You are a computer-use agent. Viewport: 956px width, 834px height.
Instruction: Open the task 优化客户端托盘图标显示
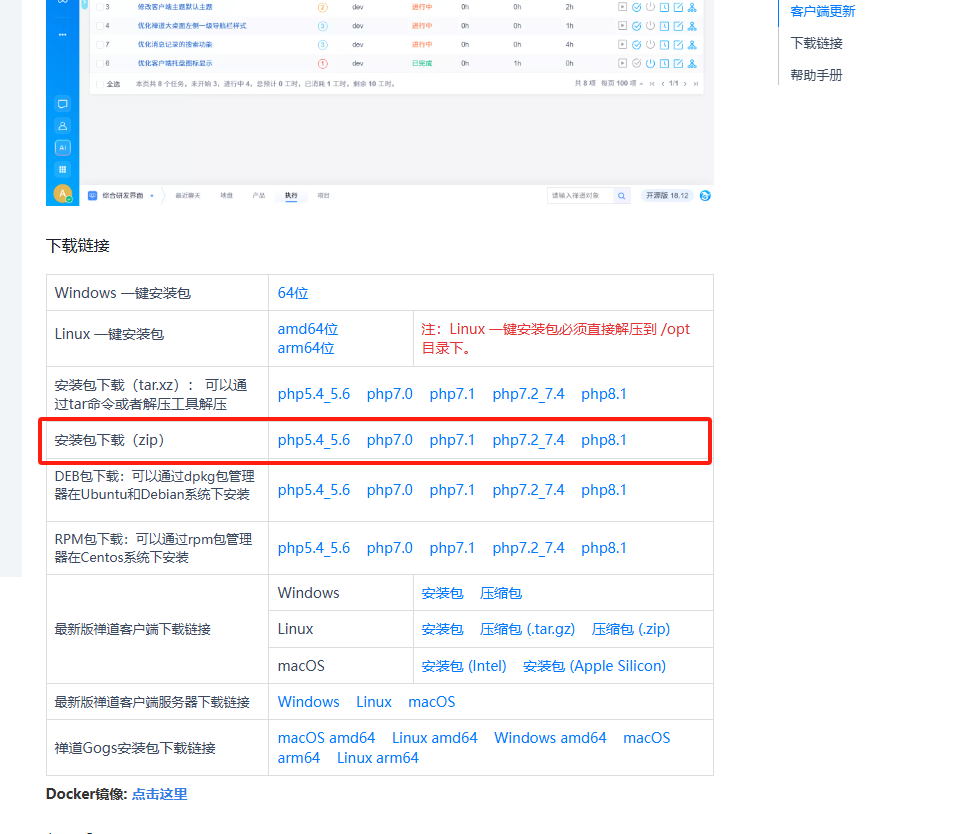pyautogui.click(x=174, y=63)
